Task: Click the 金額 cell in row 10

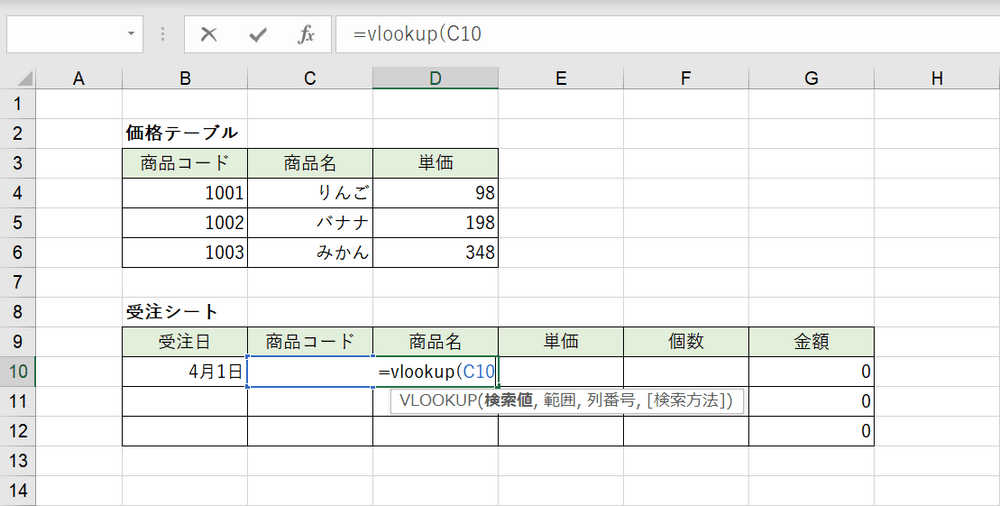Action: [x=811, y=371]
